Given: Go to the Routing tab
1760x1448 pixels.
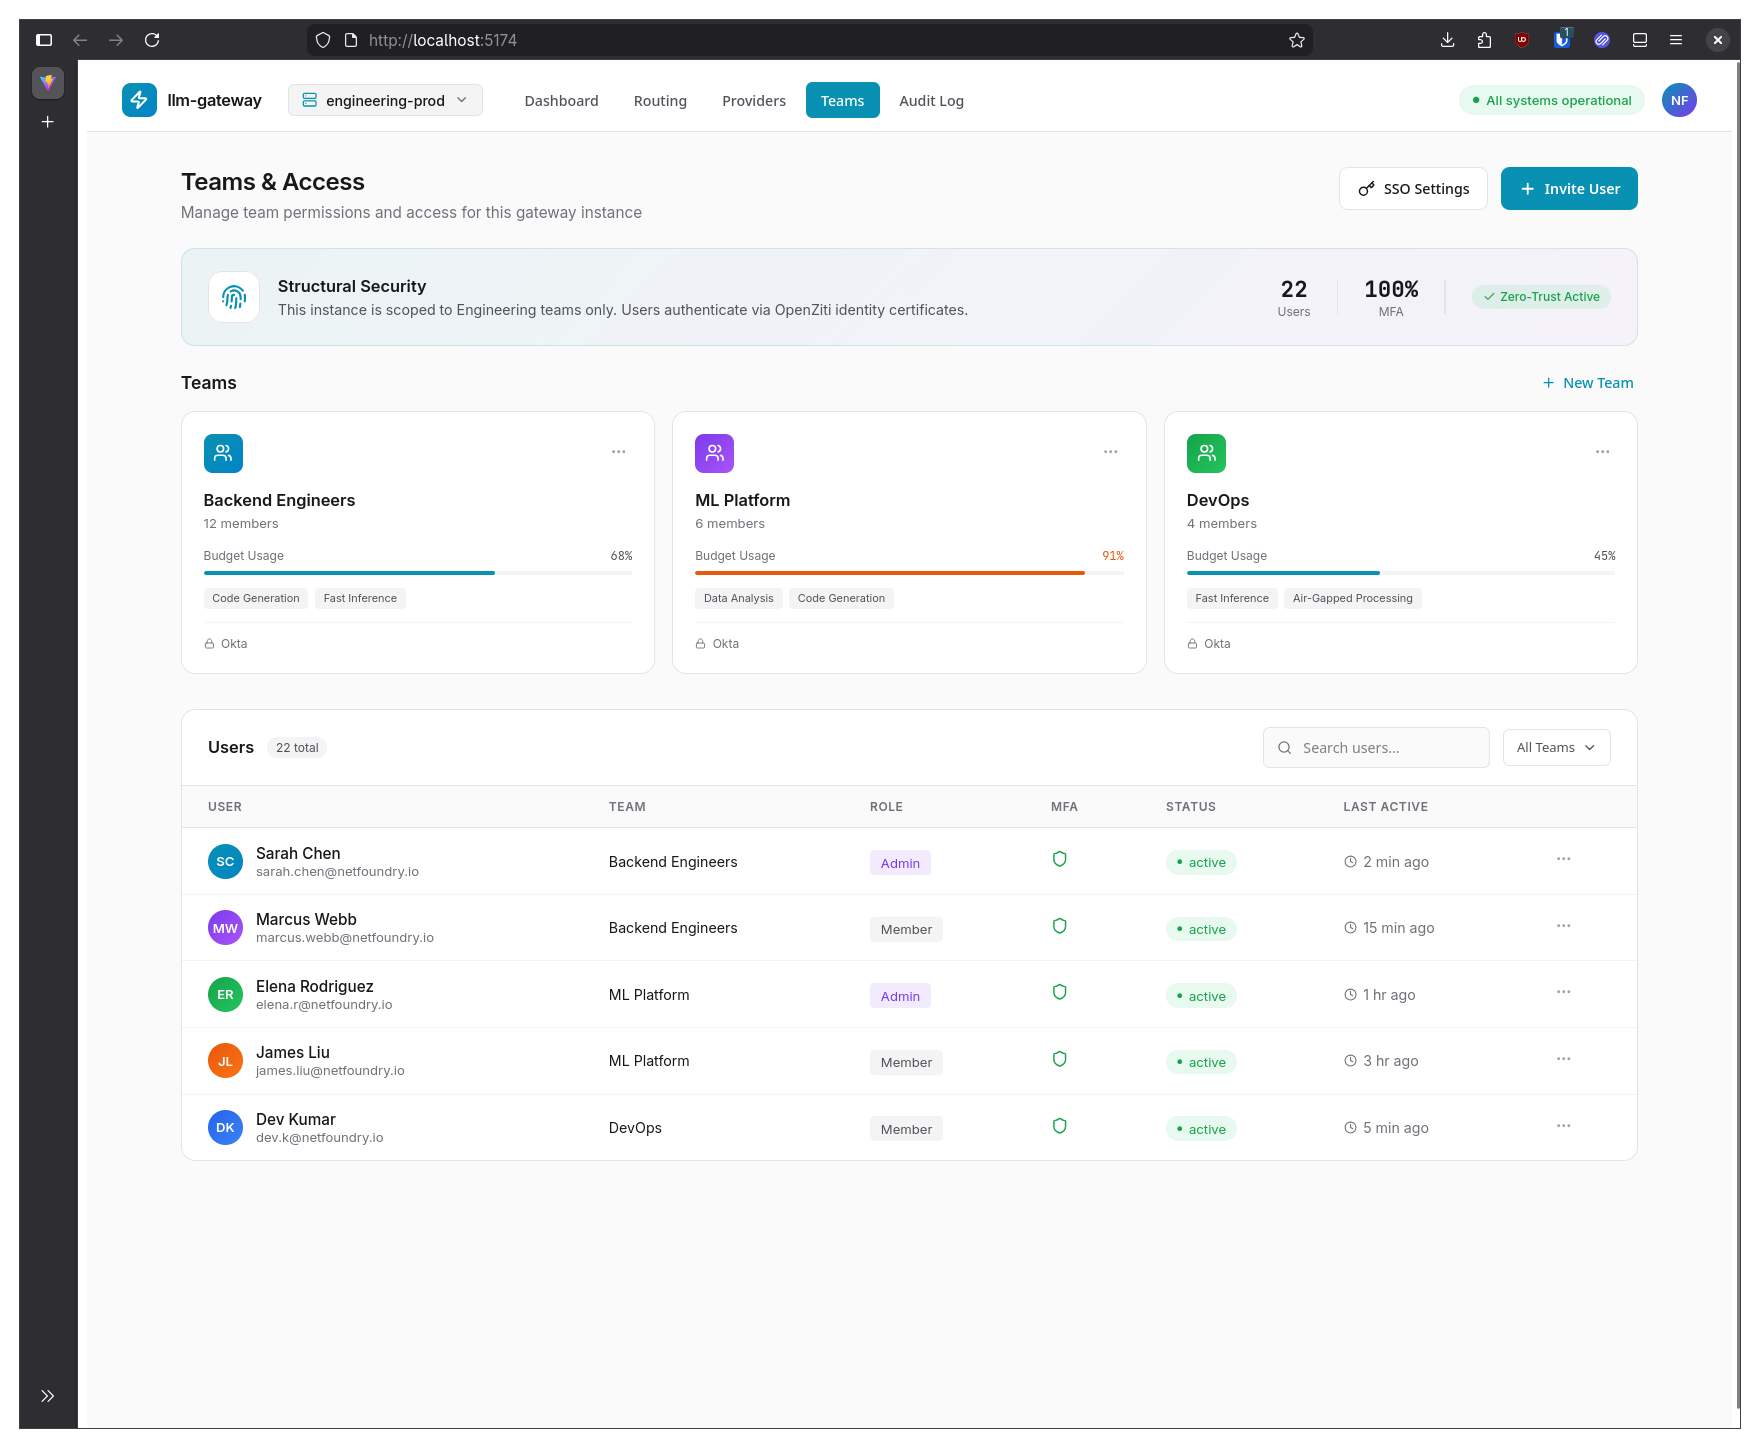Looking at the screenshot, I should point(660,100).
